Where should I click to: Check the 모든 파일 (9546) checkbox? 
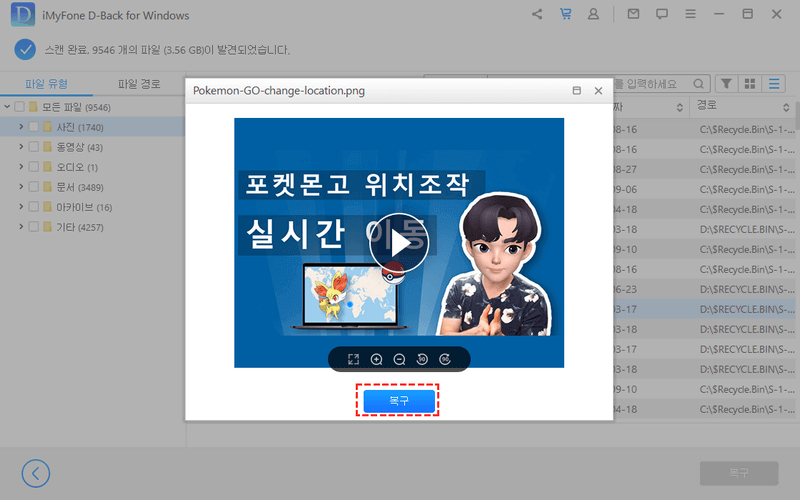click(x=19, y=107)
